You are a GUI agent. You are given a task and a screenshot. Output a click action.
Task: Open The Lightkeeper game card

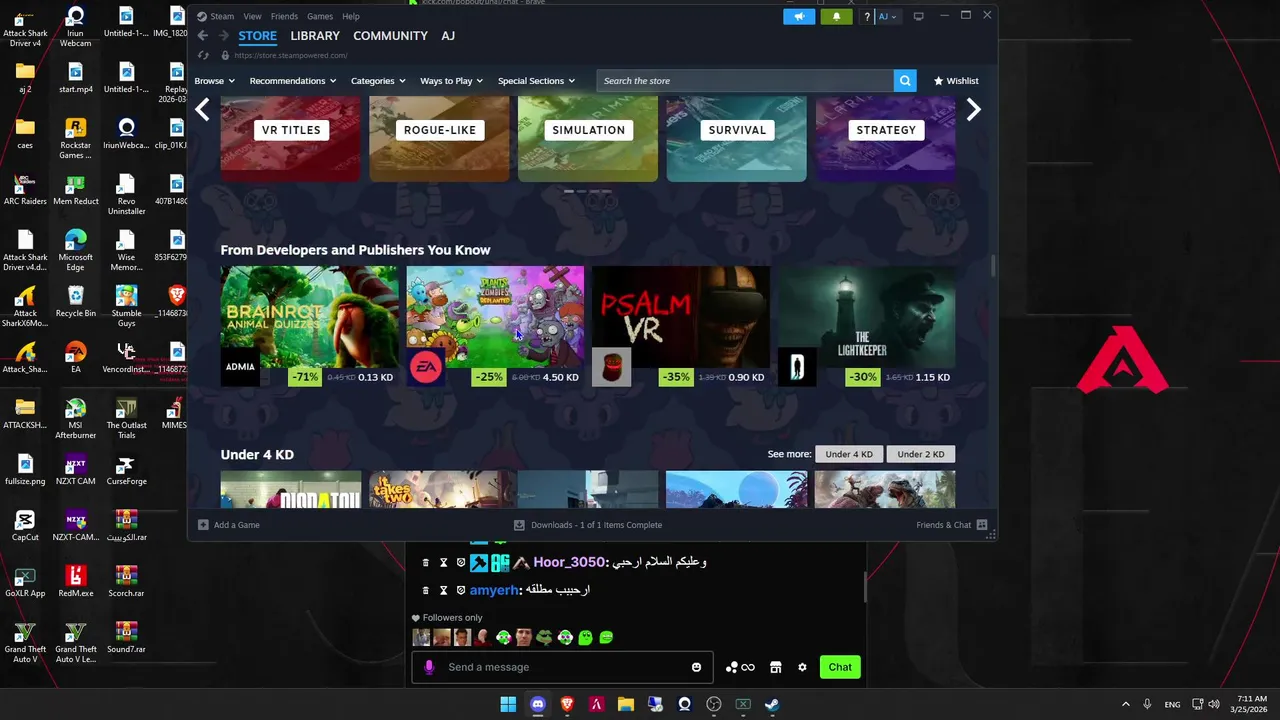(x=866, y=326)
